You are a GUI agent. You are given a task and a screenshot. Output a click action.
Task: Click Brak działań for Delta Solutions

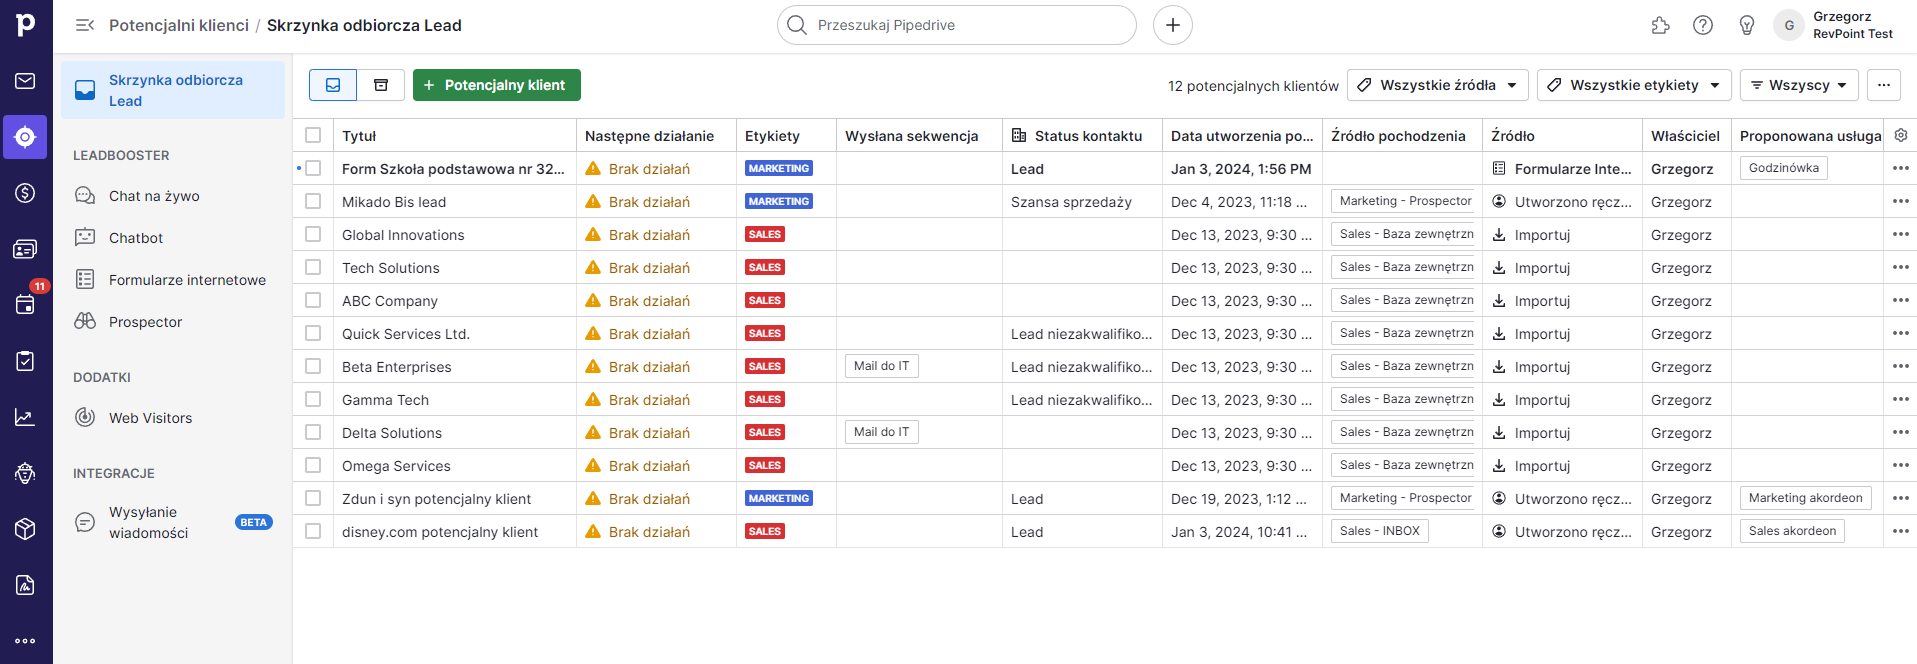pos(649,432)
